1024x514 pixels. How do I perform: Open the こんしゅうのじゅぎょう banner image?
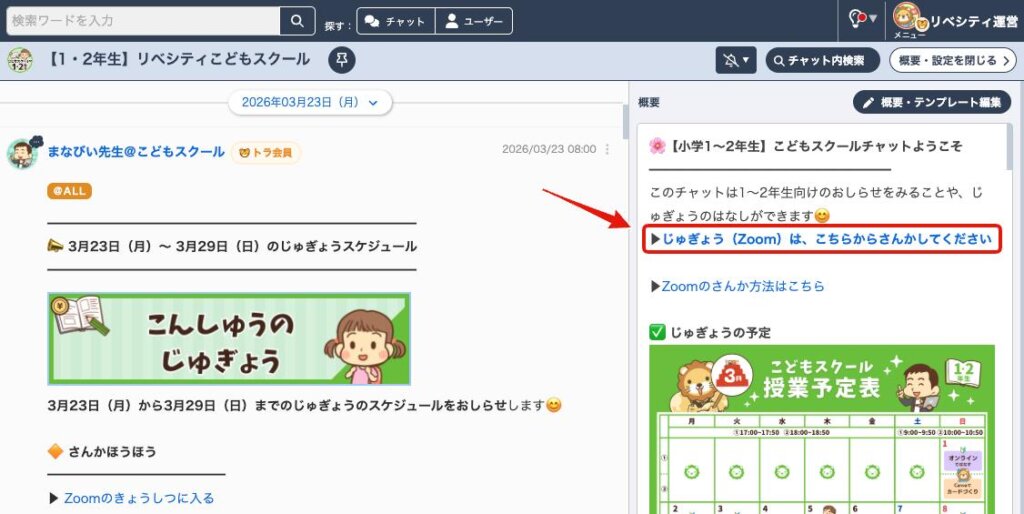[229, 339]
